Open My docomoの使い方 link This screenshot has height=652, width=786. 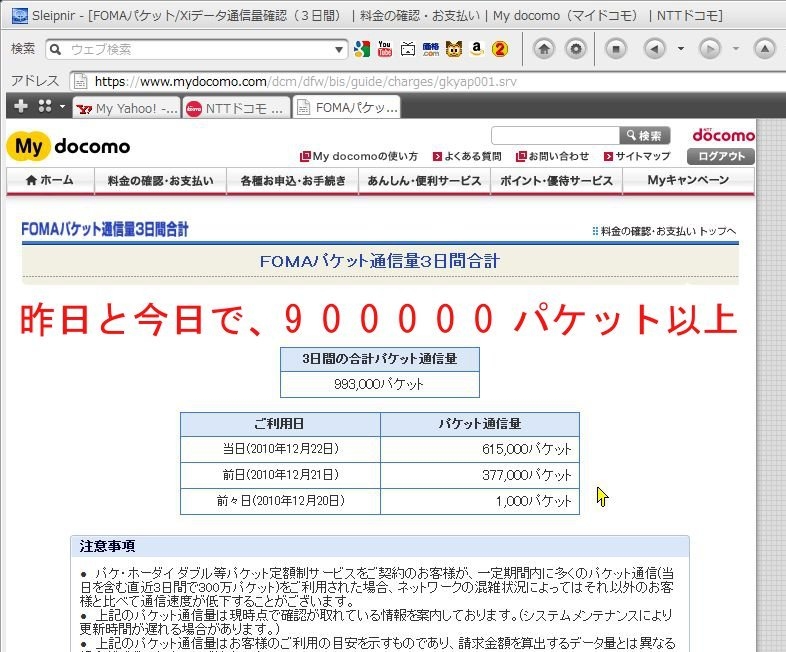[359, 156]
